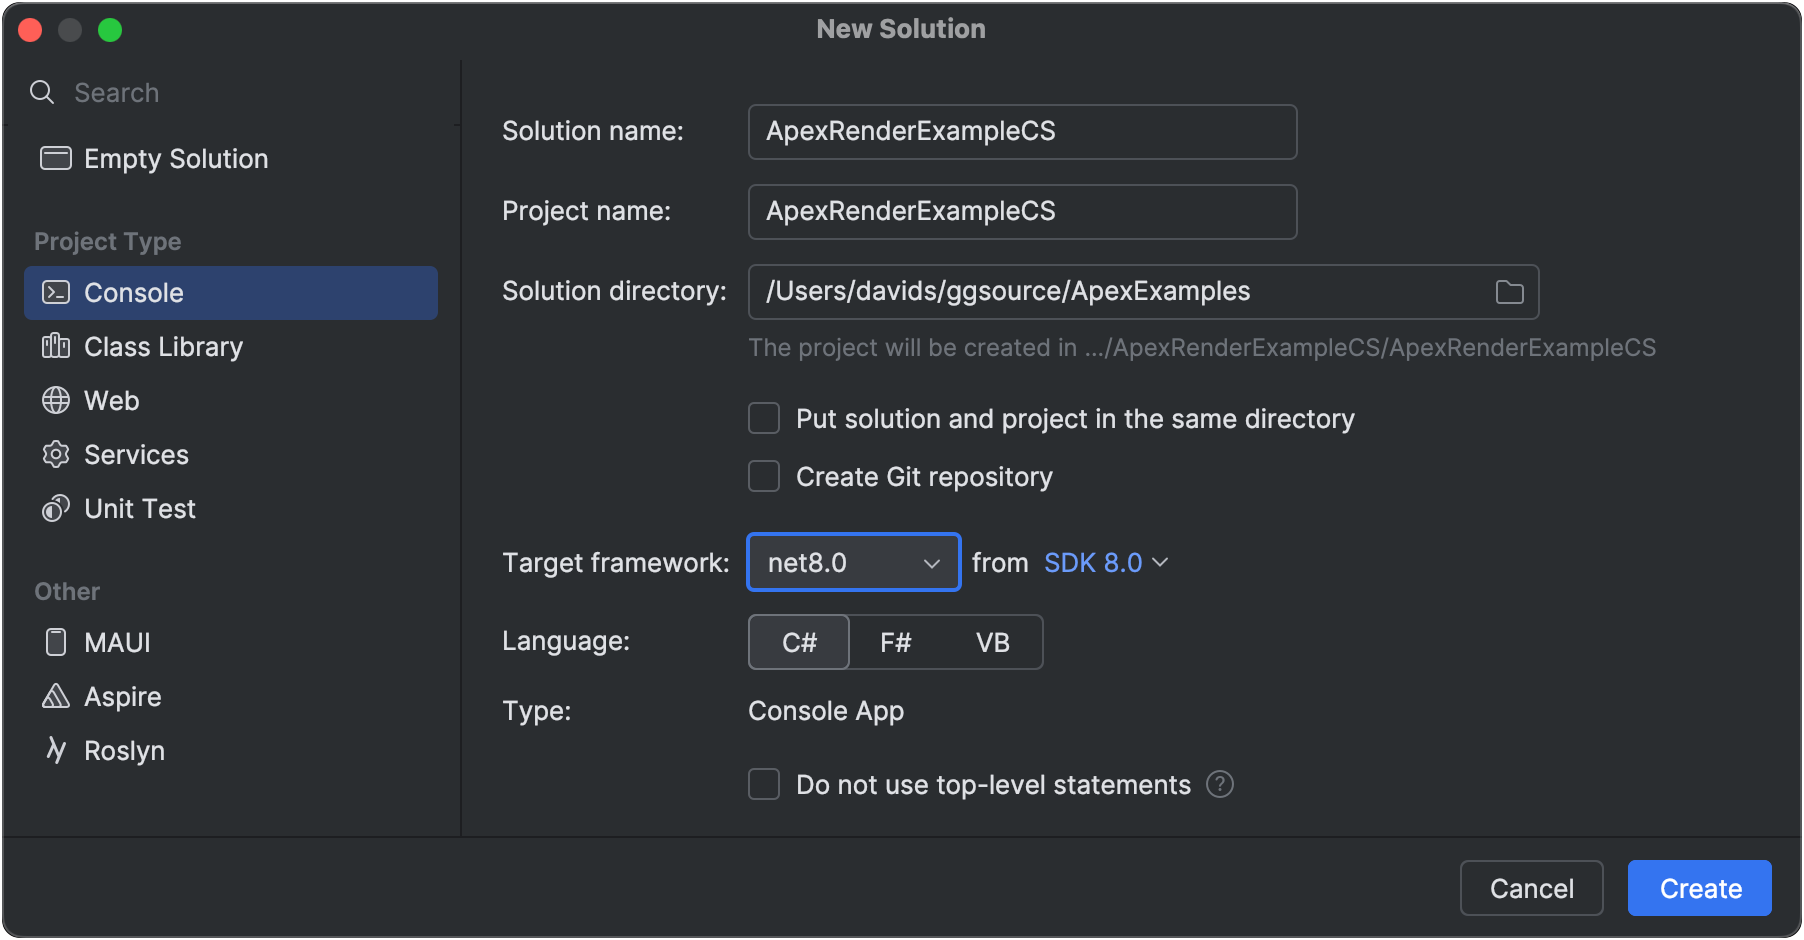
Task: Click the MAUI device icon
Action: coord(56,642)
